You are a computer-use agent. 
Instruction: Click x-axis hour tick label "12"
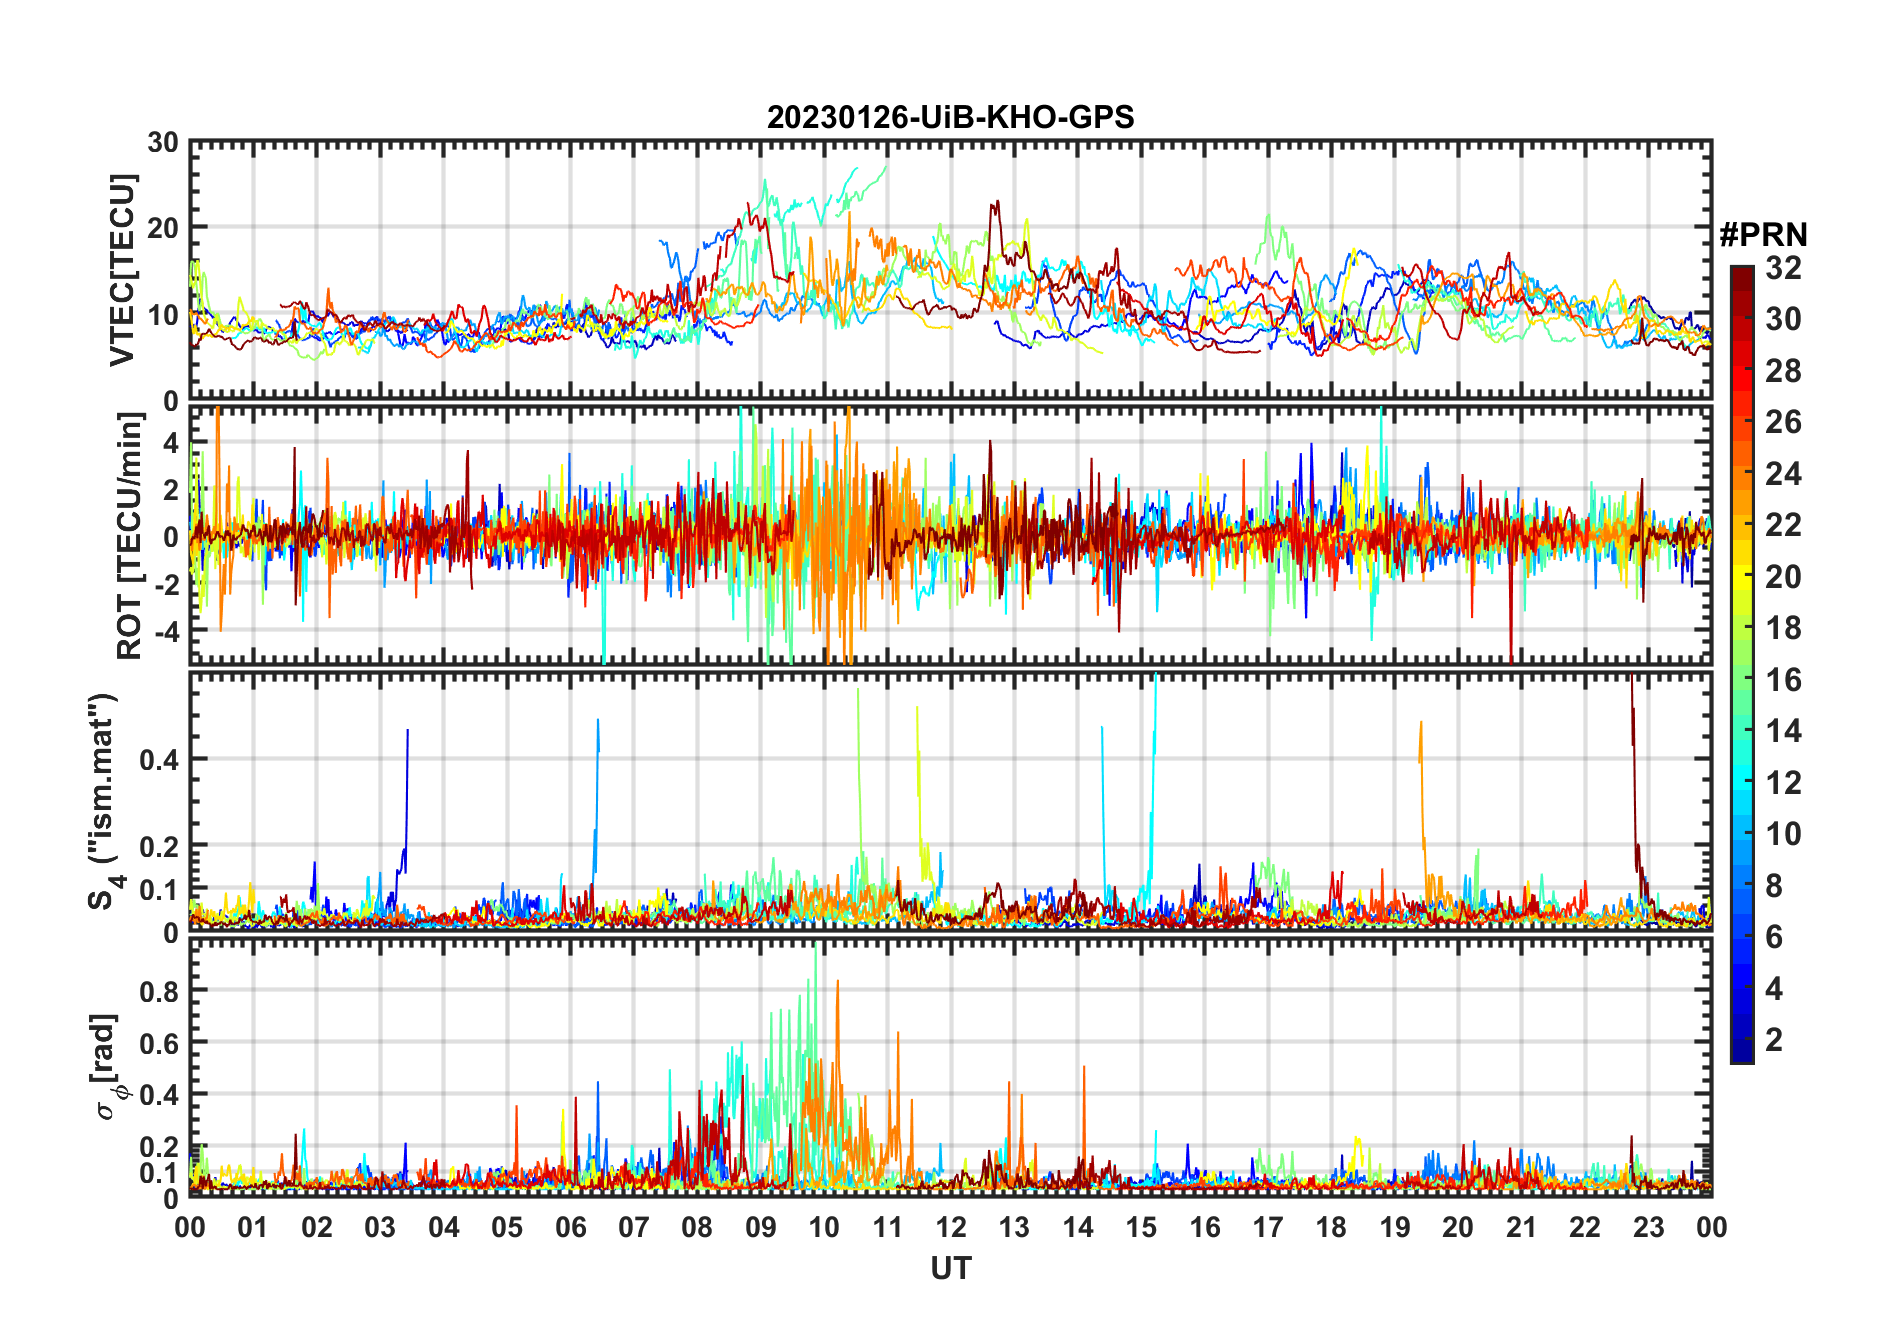coord(951,1227)
